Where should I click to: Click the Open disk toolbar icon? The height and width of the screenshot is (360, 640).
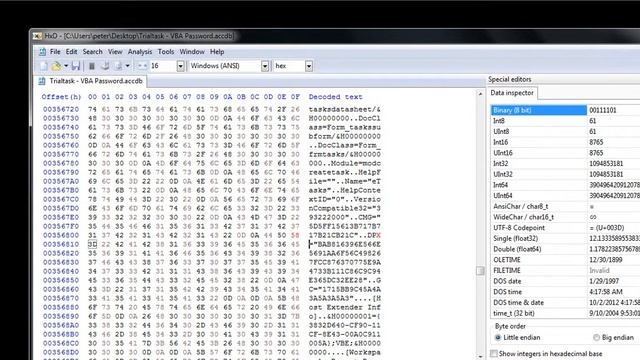(105, 66)
